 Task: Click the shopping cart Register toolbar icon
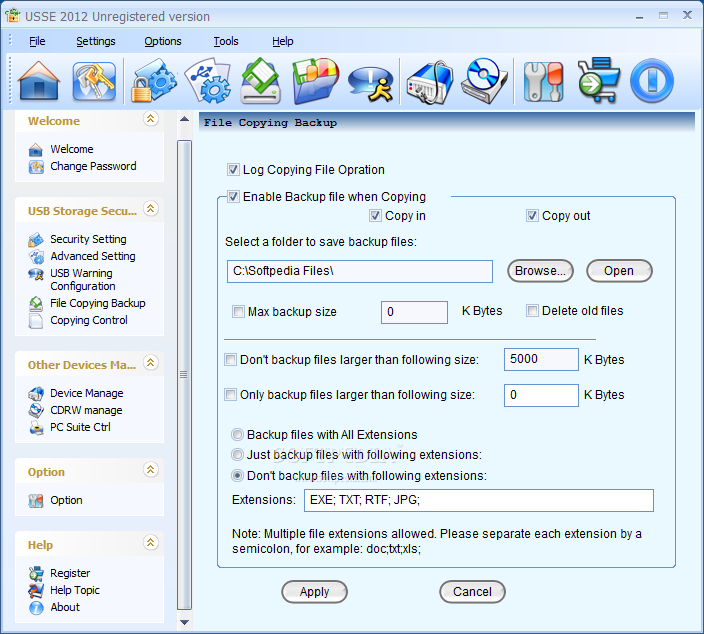[598, 80]
